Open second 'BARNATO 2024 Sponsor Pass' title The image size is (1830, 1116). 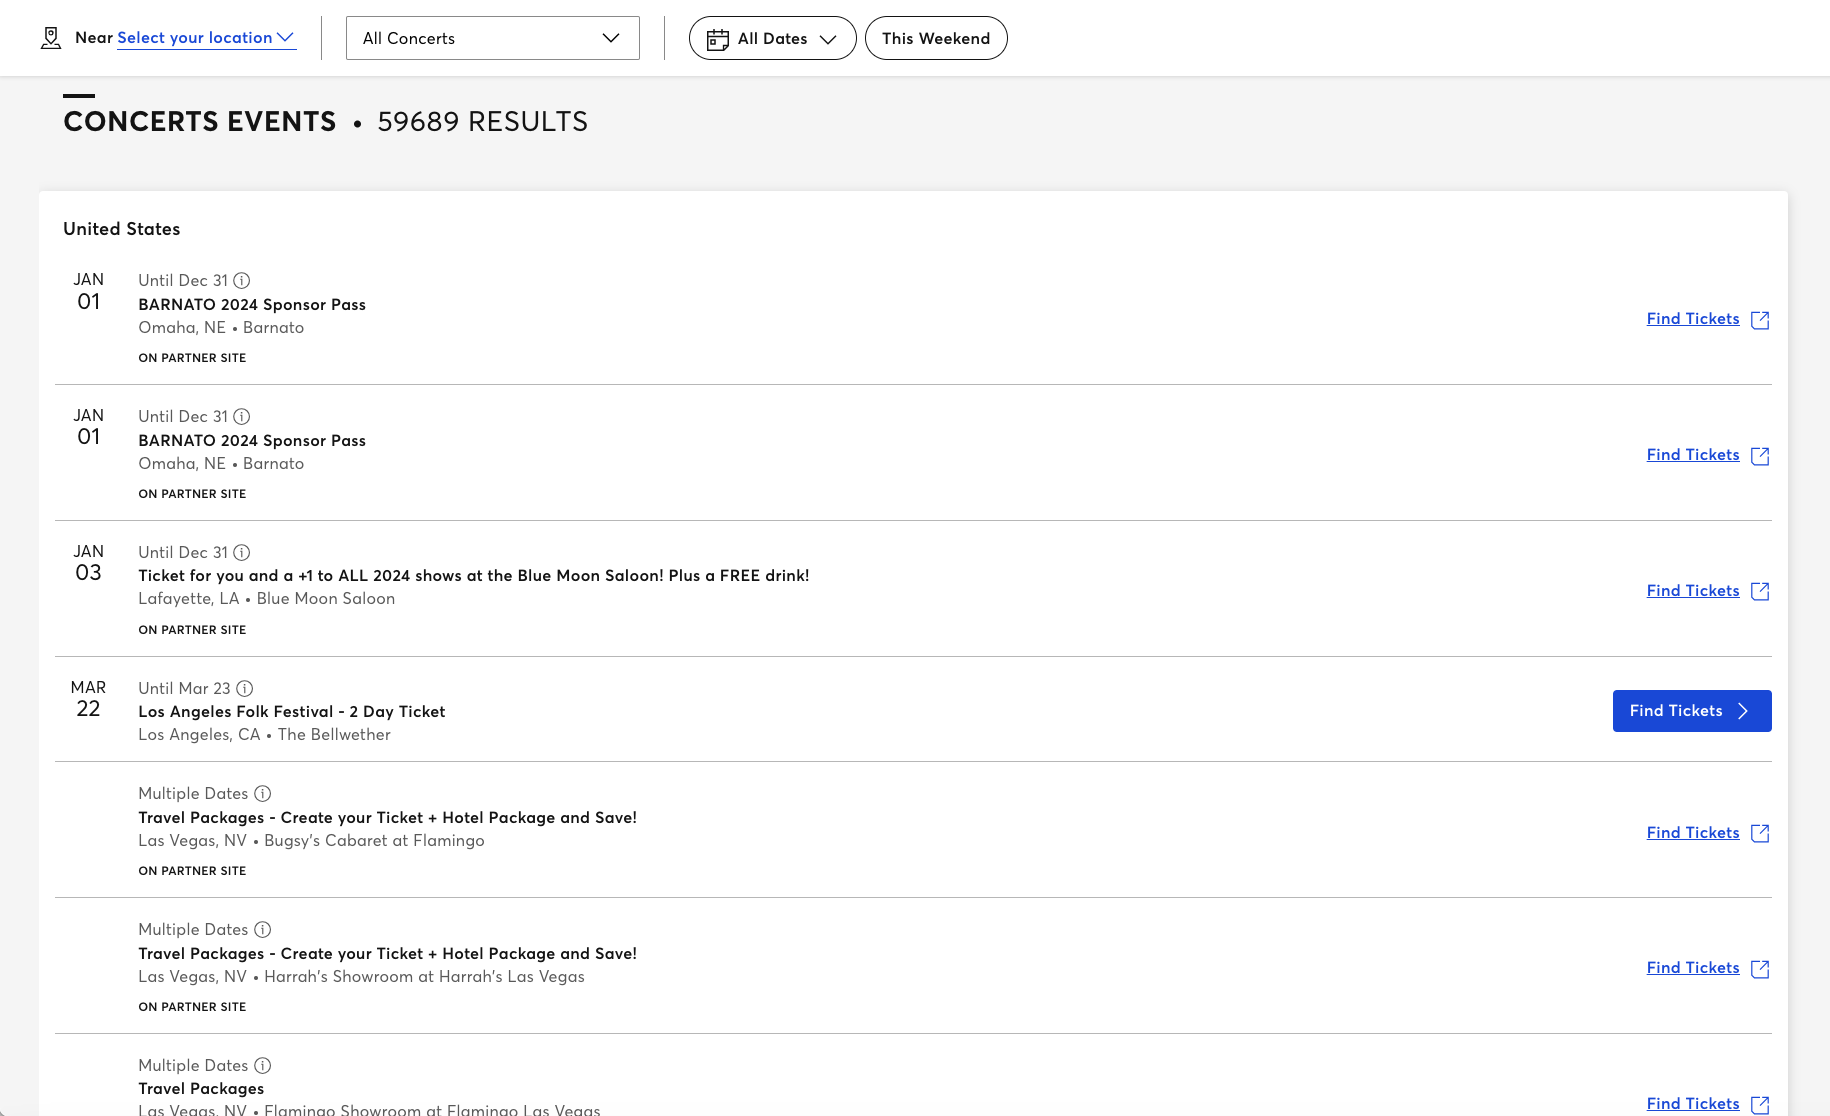[252, 441]
